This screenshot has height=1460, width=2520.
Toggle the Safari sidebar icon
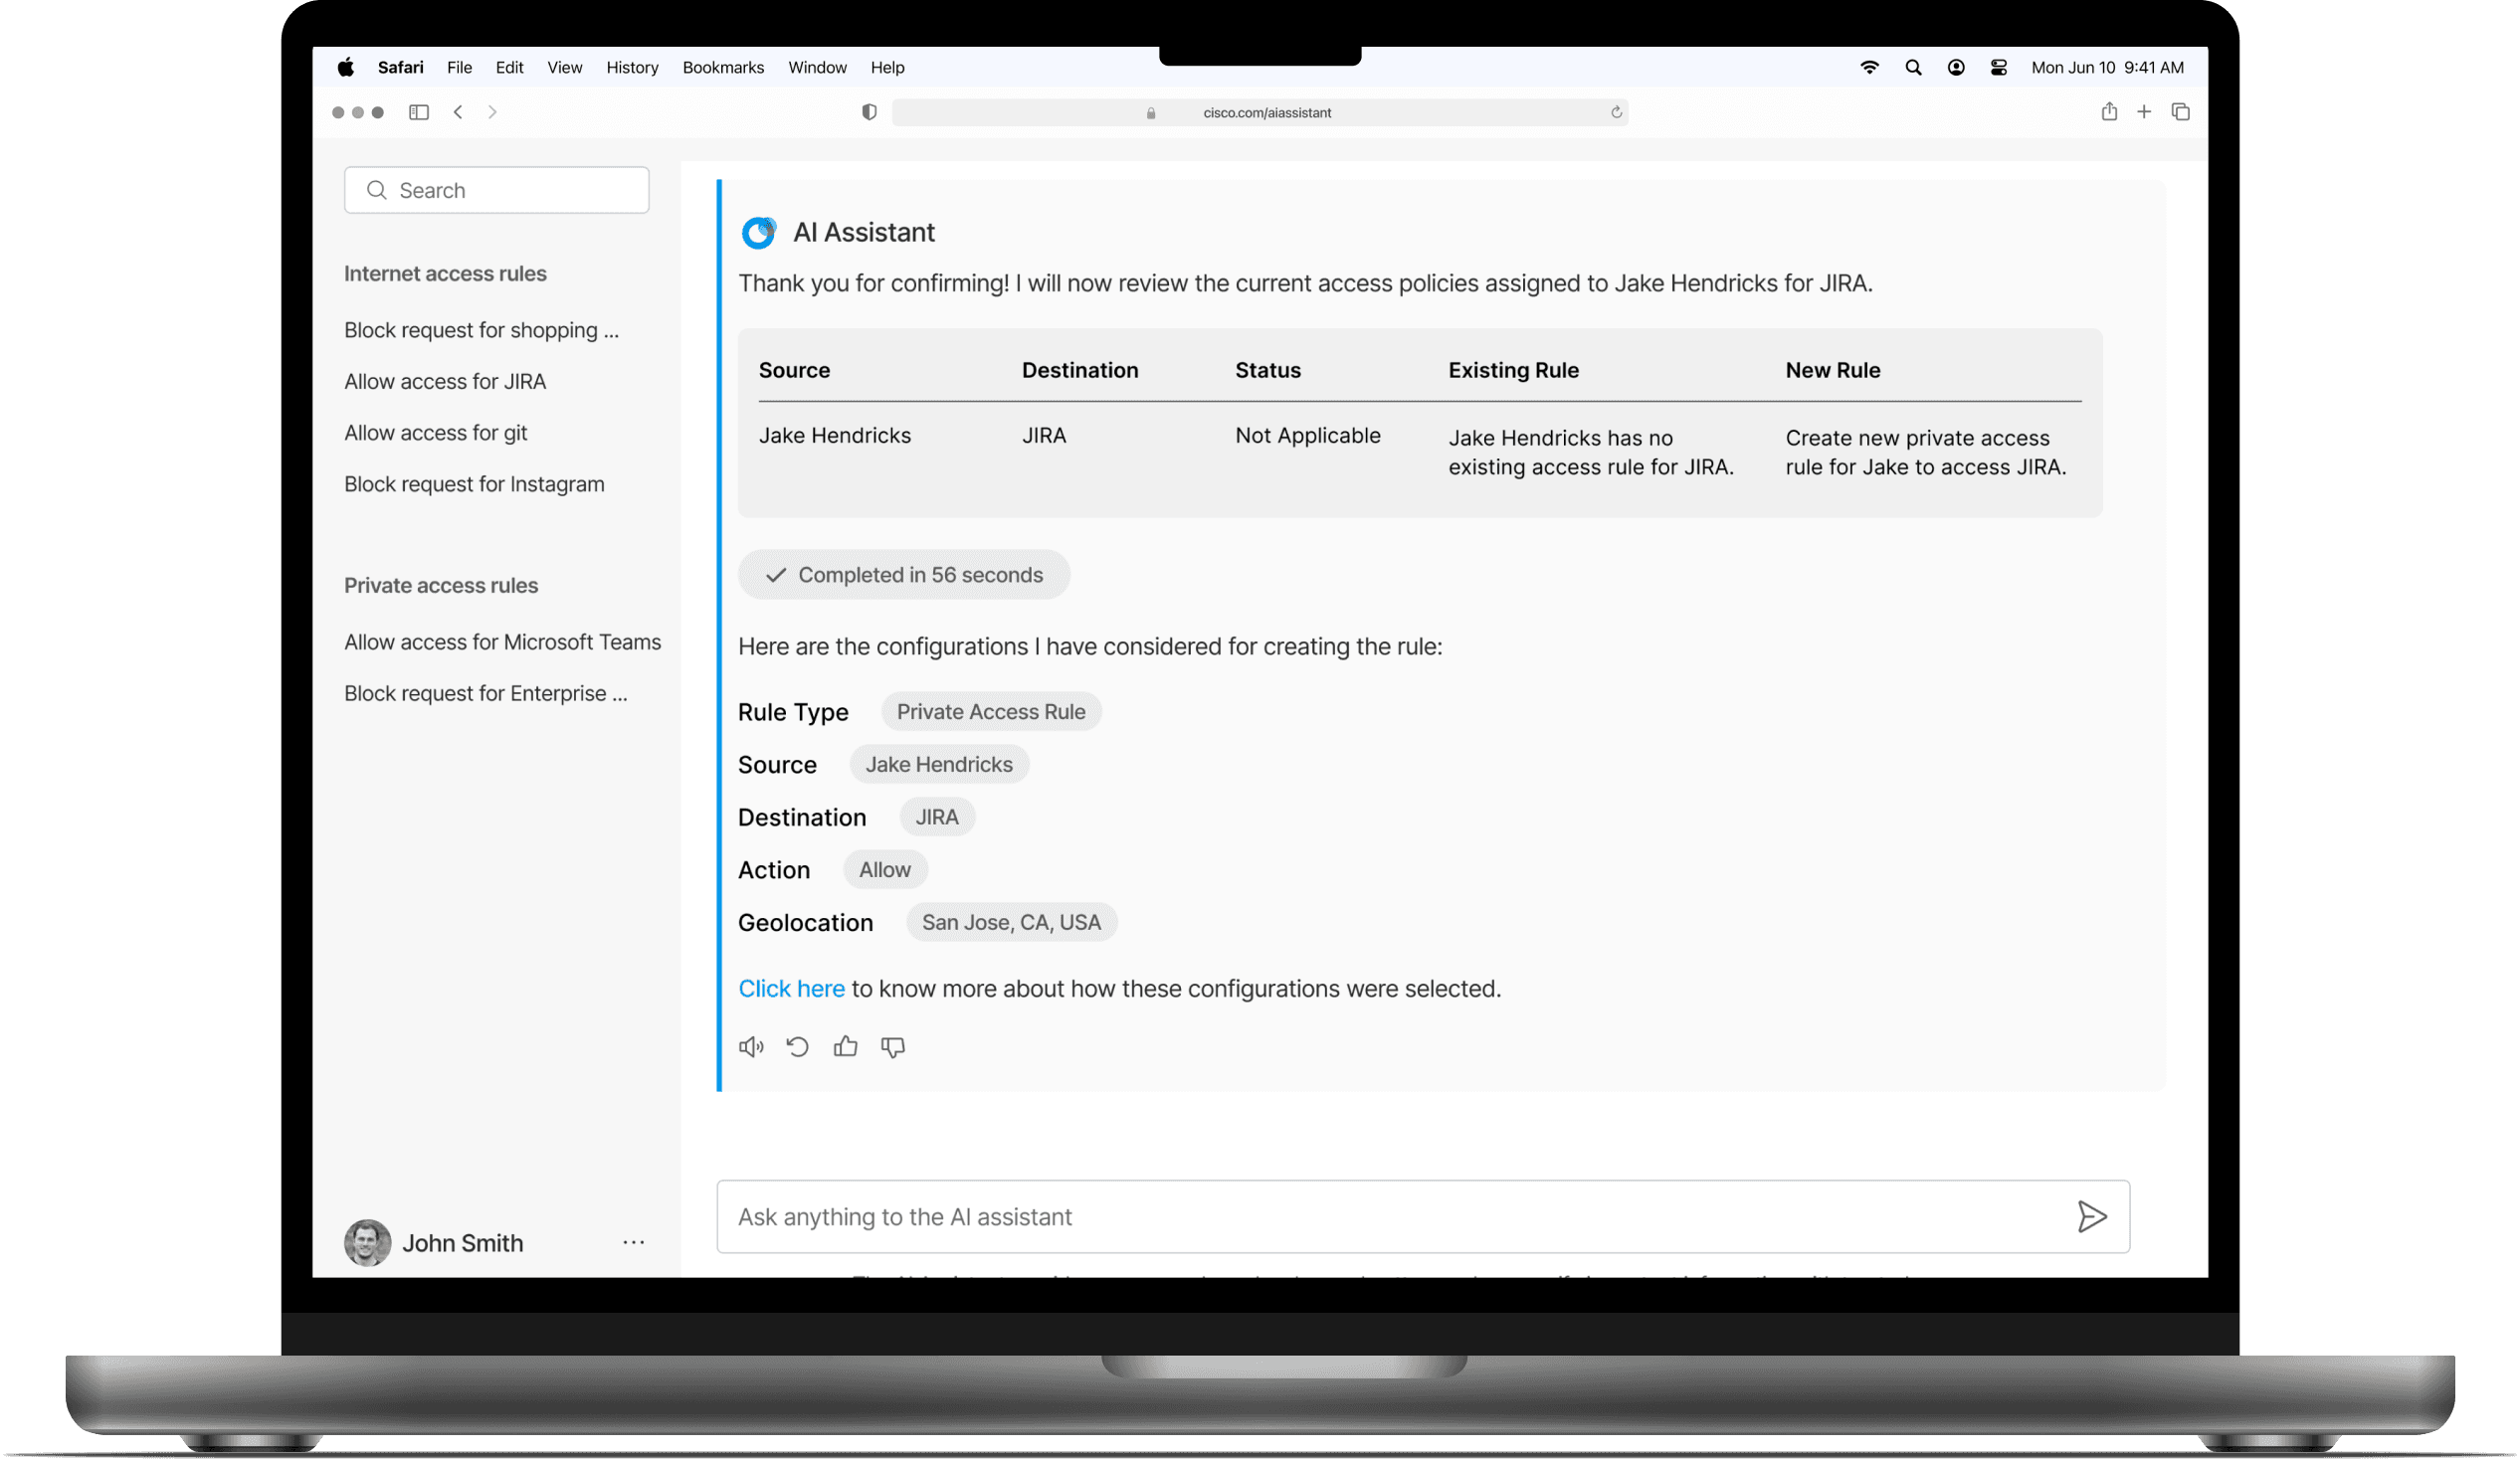coord(419,112)
